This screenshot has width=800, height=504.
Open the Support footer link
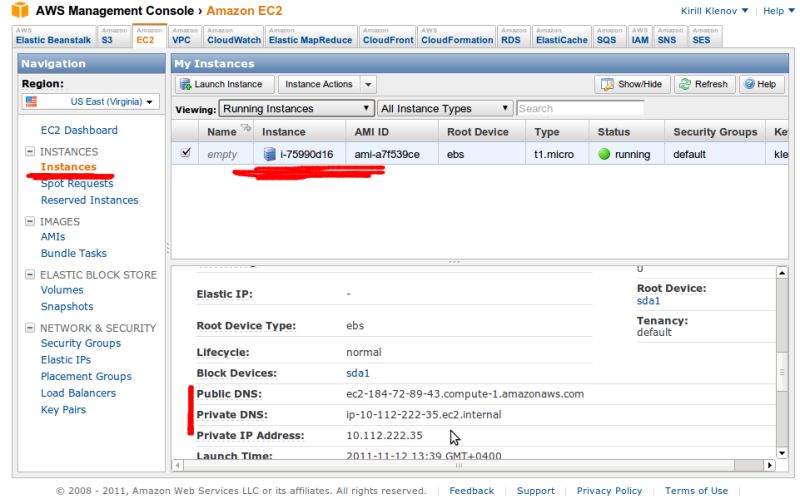536,491
